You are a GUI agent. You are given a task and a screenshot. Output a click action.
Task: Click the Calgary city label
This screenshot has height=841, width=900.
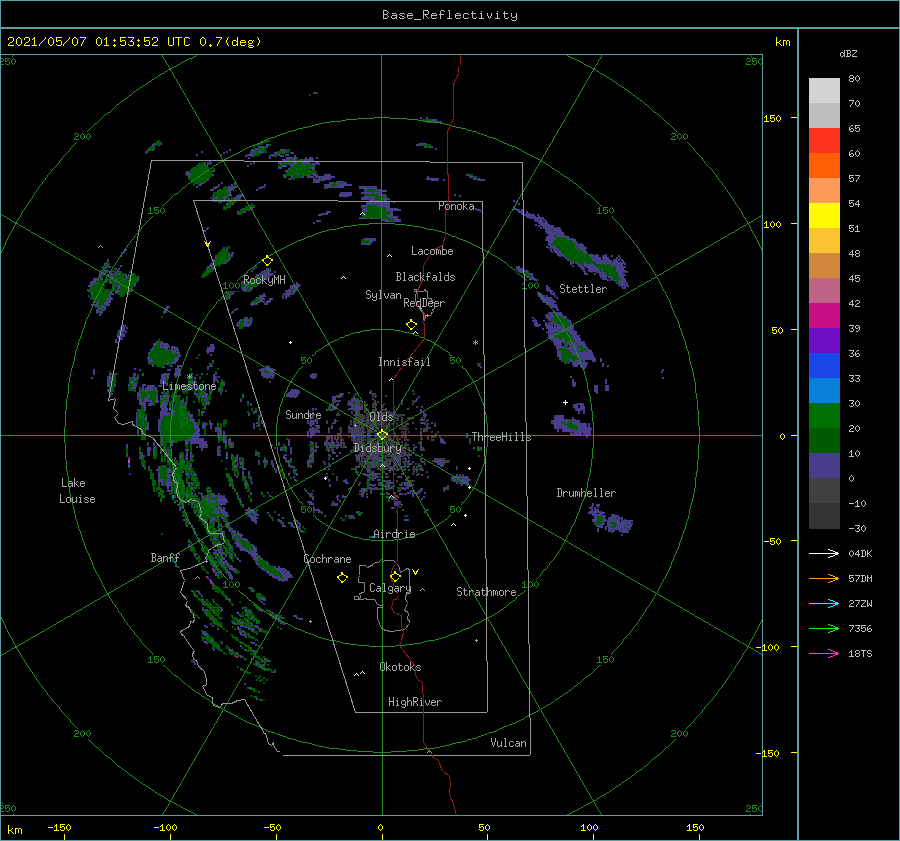390,588
